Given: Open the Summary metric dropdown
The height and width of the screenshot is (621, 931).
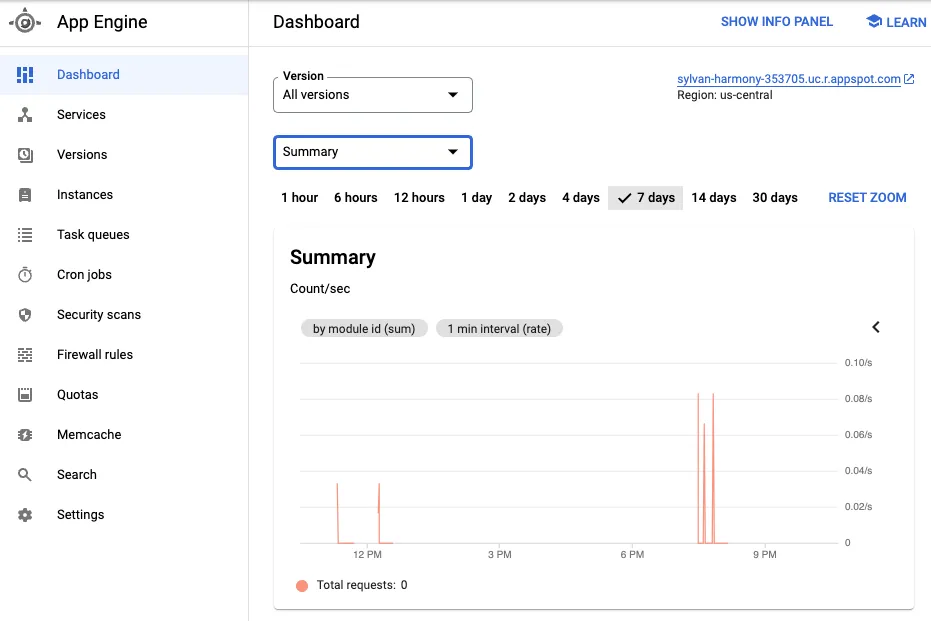Looking at the screenshot, I should (372, 151).
